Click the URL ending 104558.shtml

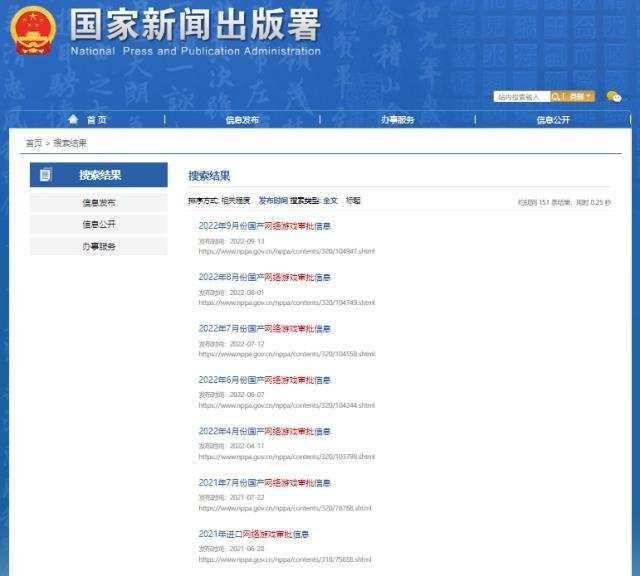point(287,354)
